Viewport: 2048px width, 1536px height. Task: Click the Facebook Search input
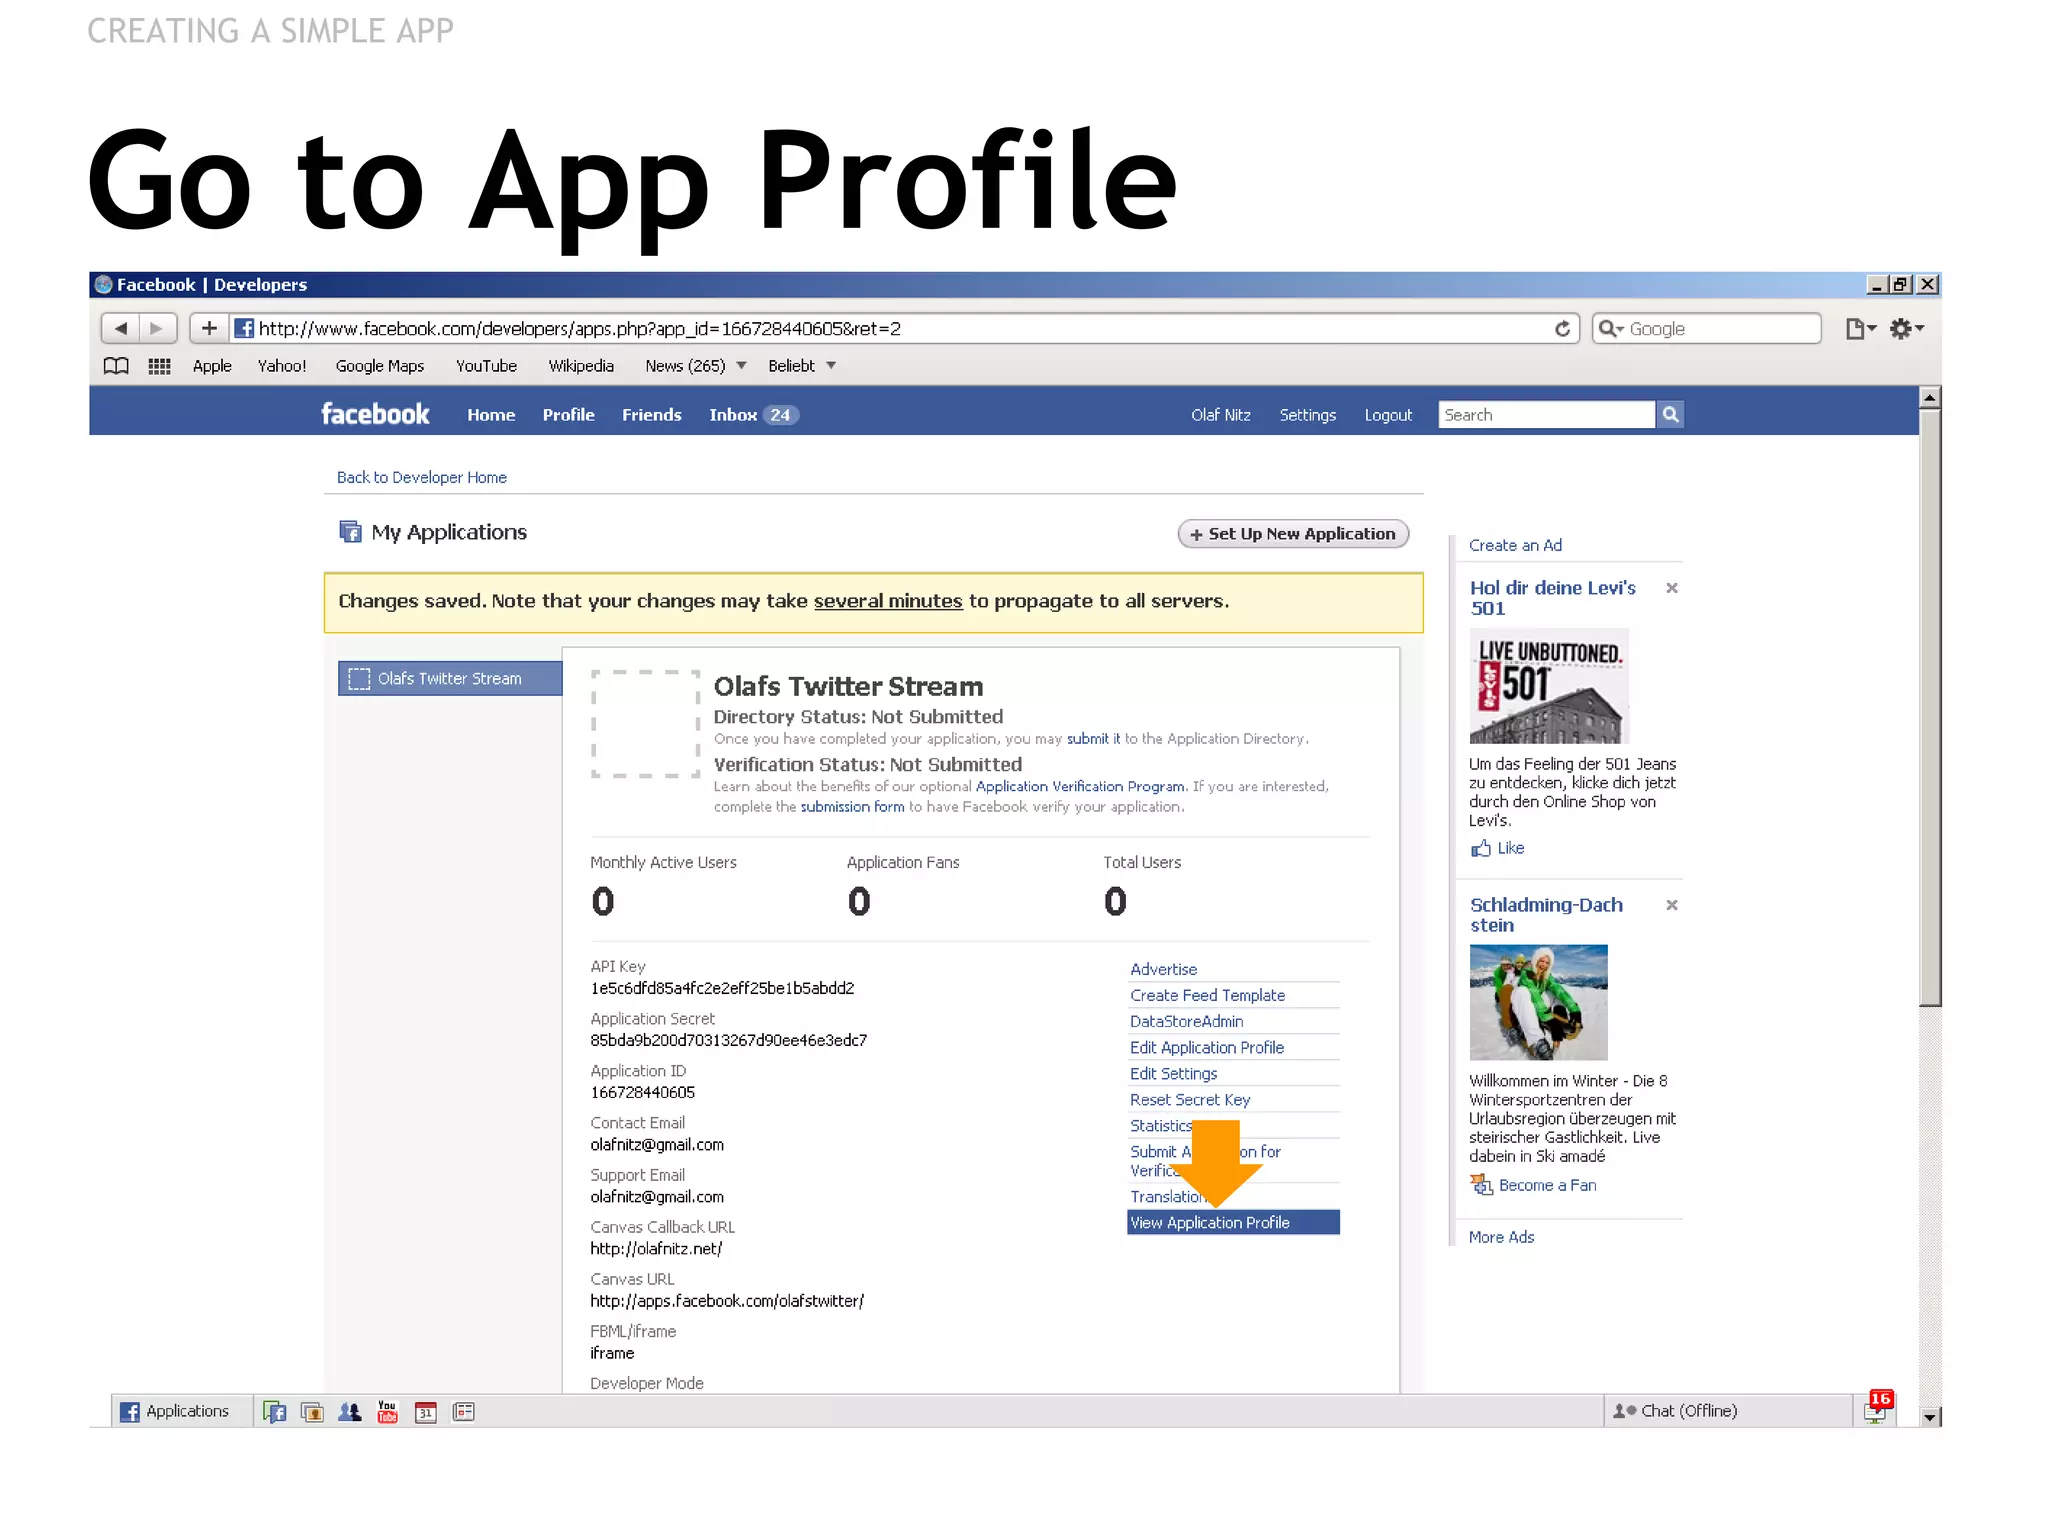click(1546, 414)
